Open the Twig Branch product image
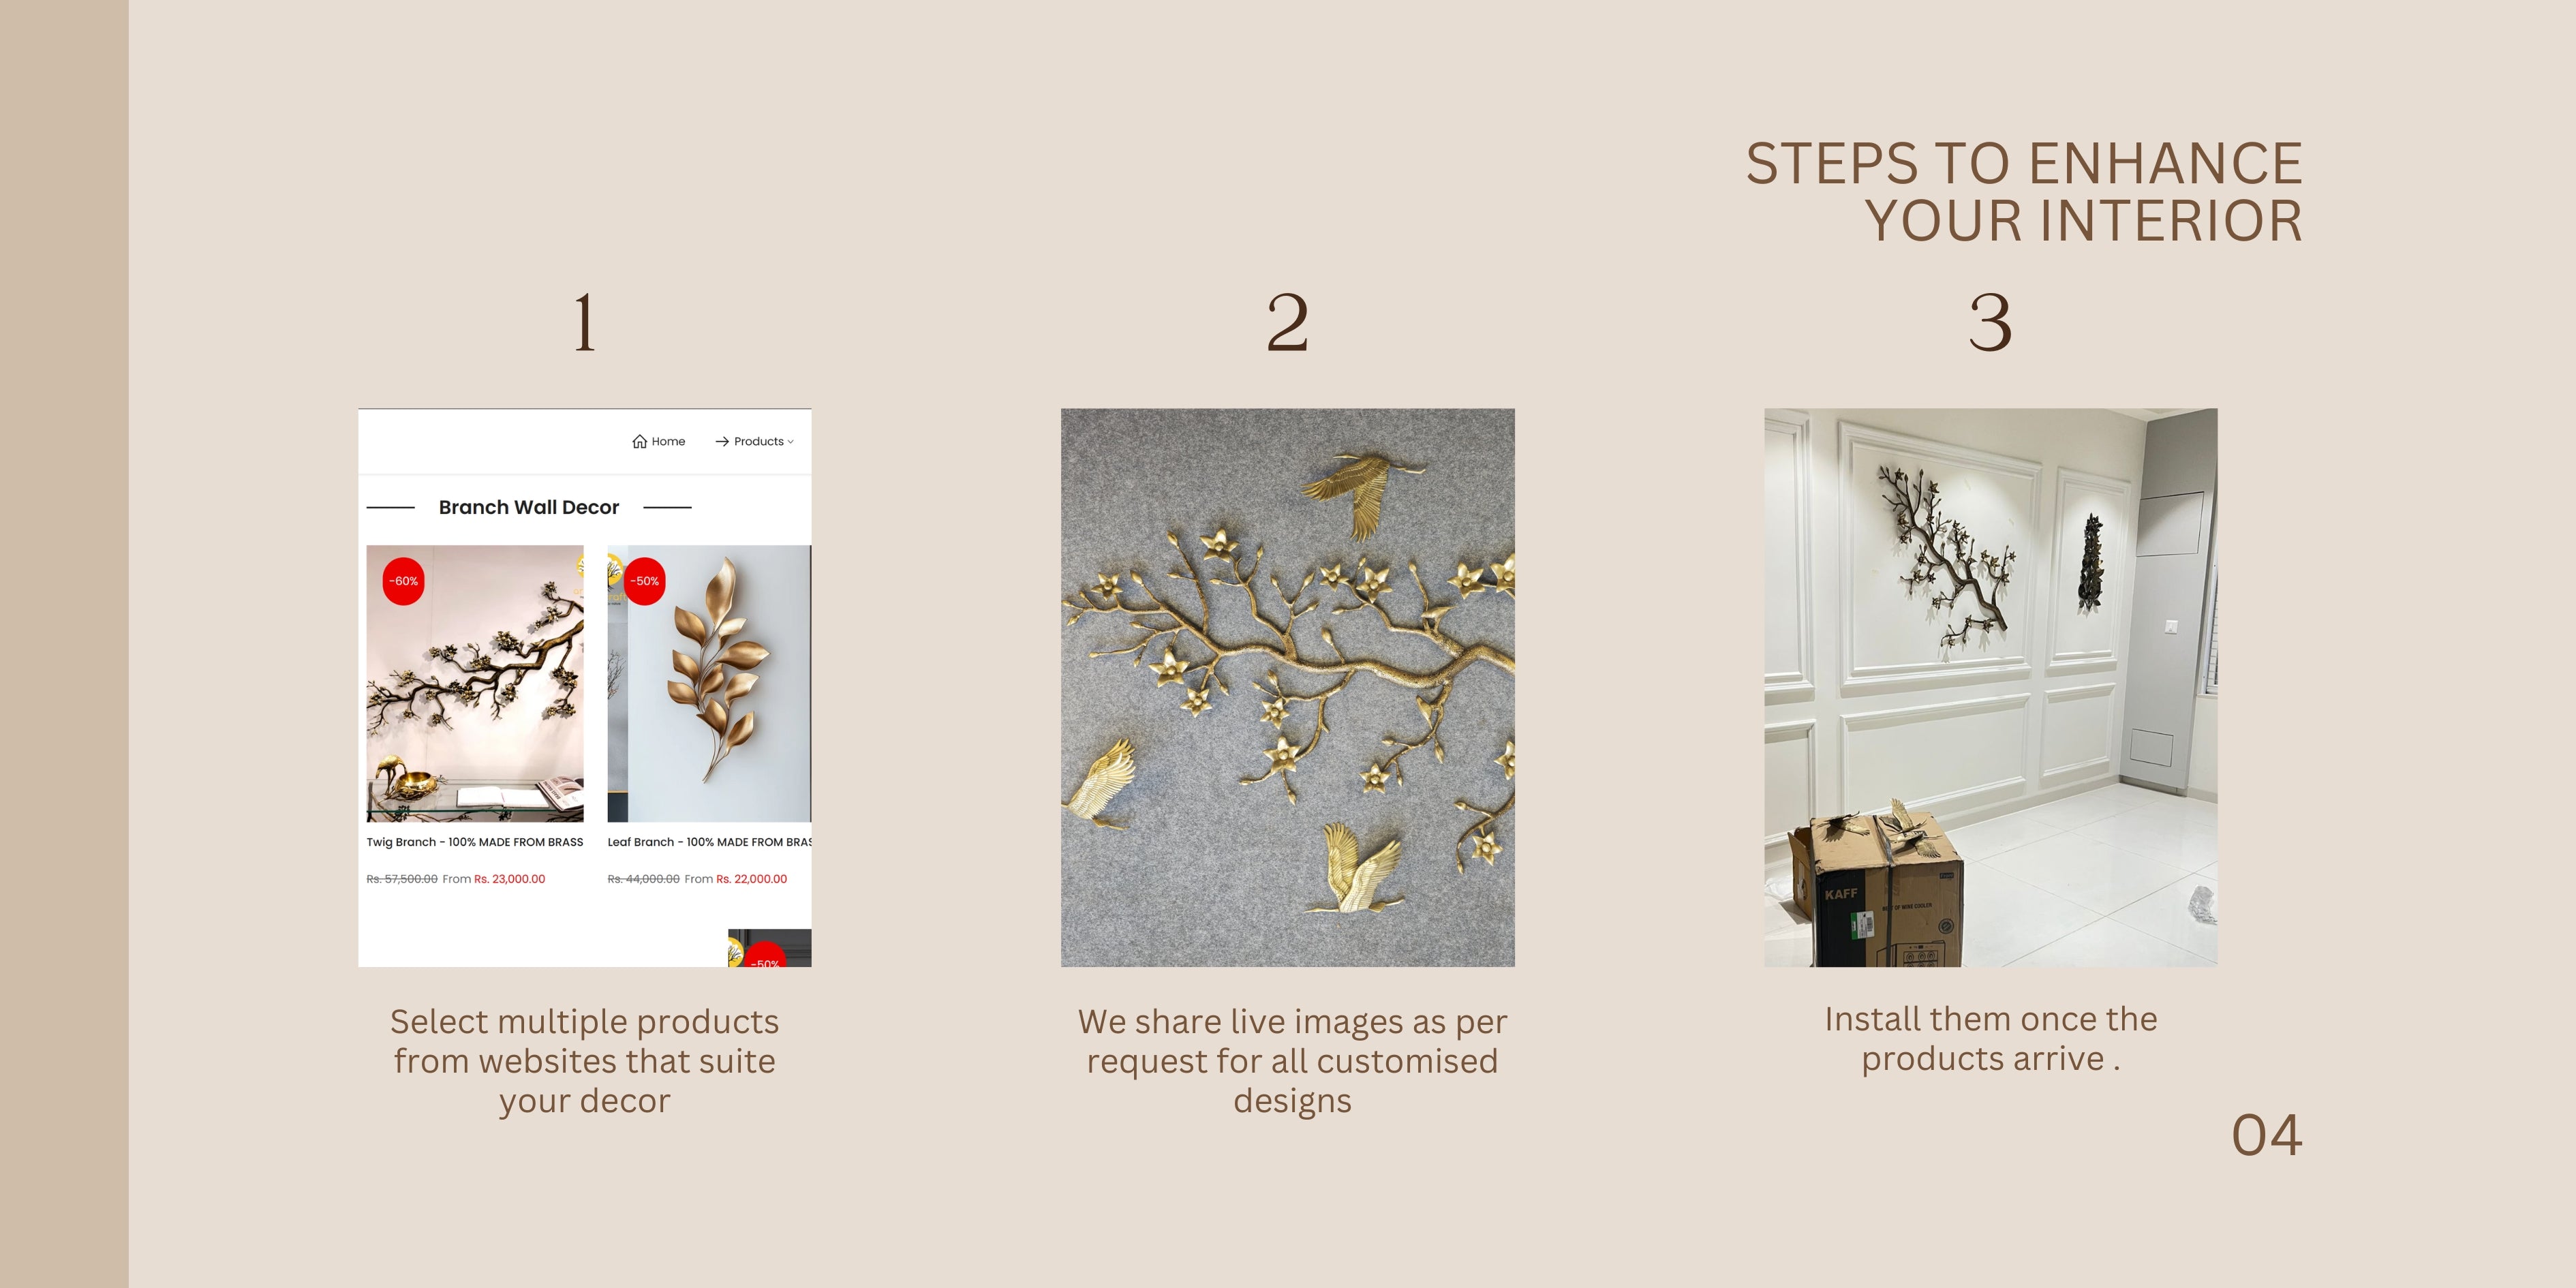2576x1288 pixels. click(475, 683)
